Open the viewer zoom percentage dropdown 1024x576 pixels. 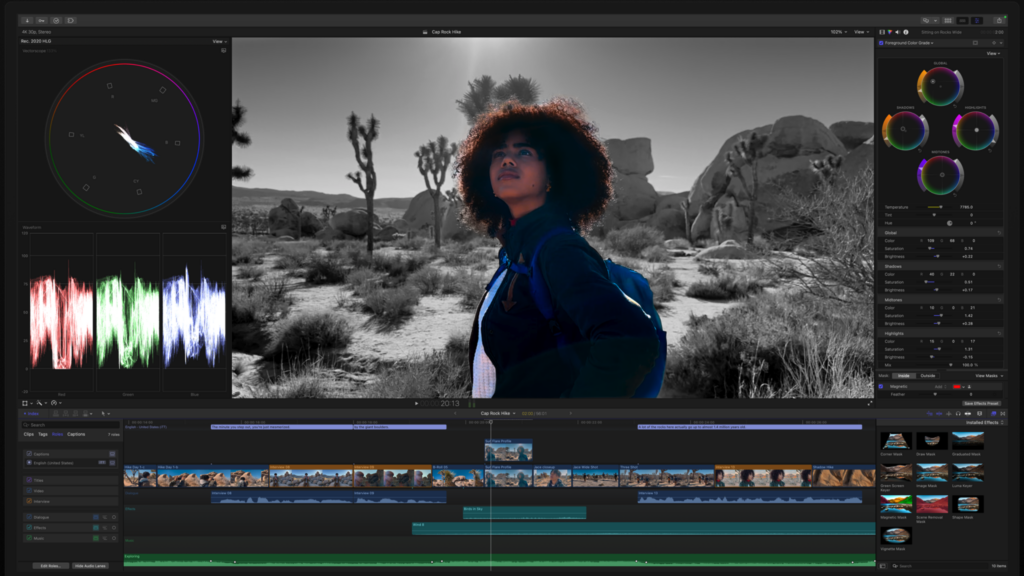point(839,32)
